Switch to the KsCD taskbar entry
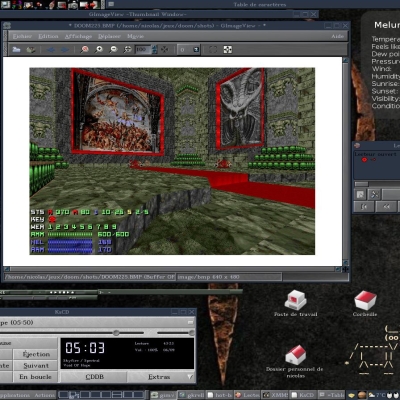This screenshot has width=400, height=400. tap(303, 395)
